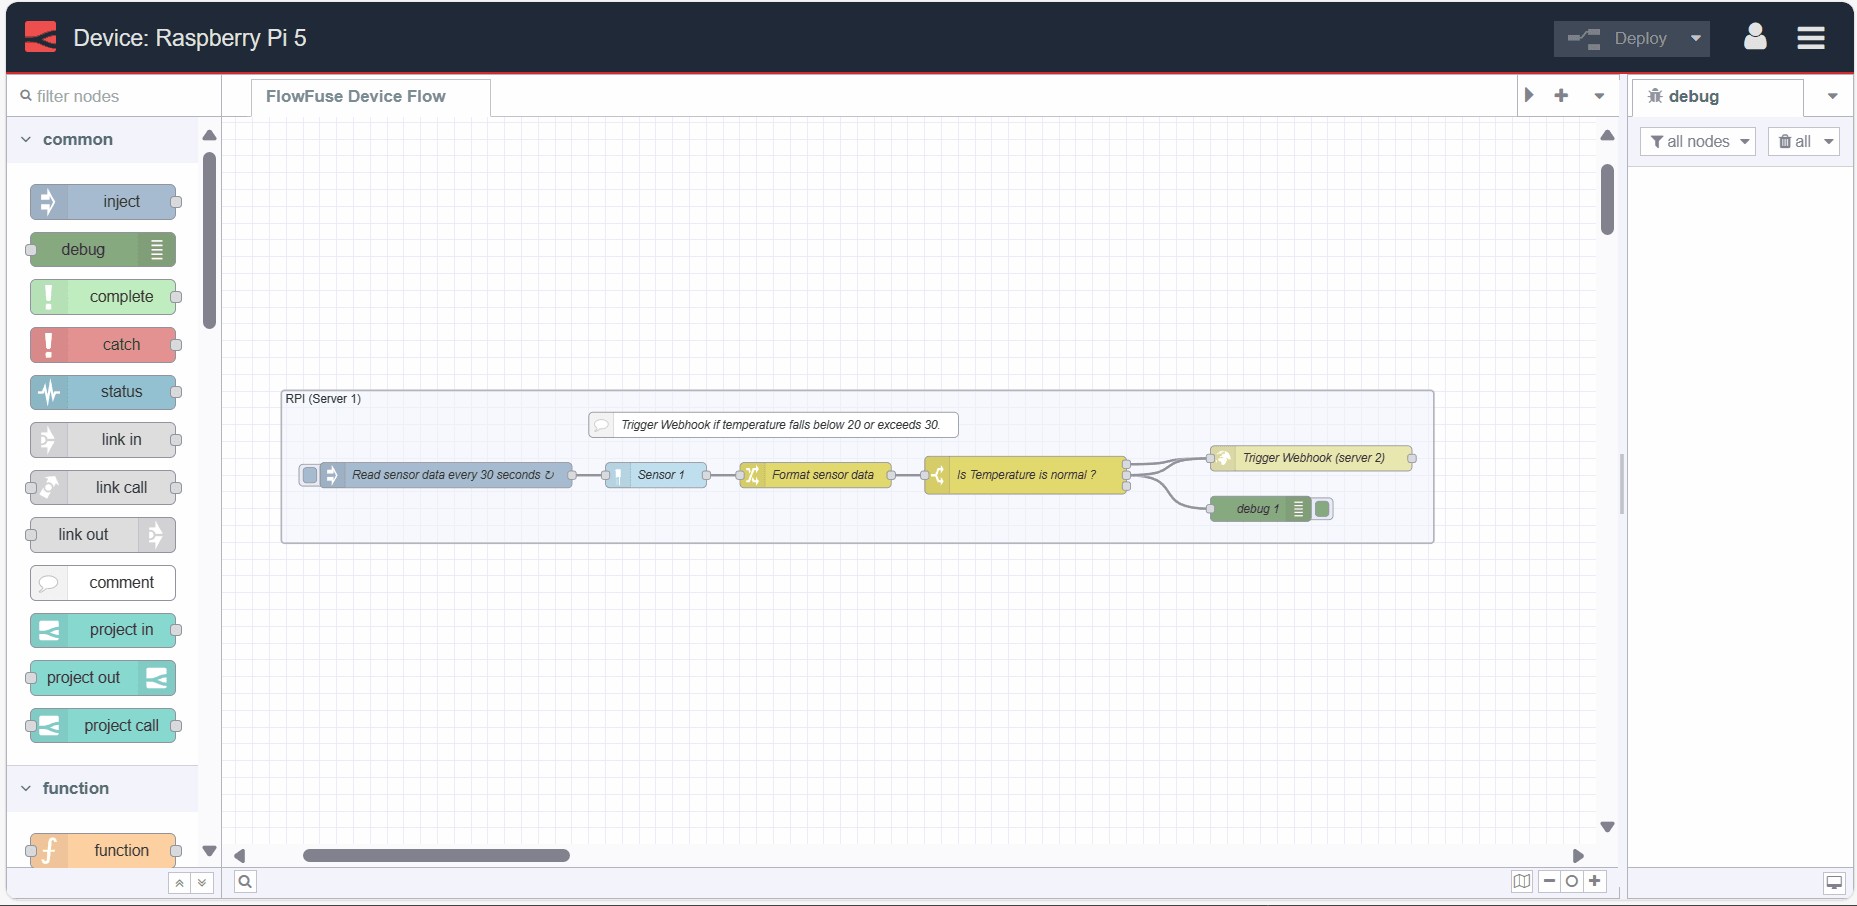Open the main hamburger menu
1857x906 pixels.
pyautogui.click(x=1810, y=37)
